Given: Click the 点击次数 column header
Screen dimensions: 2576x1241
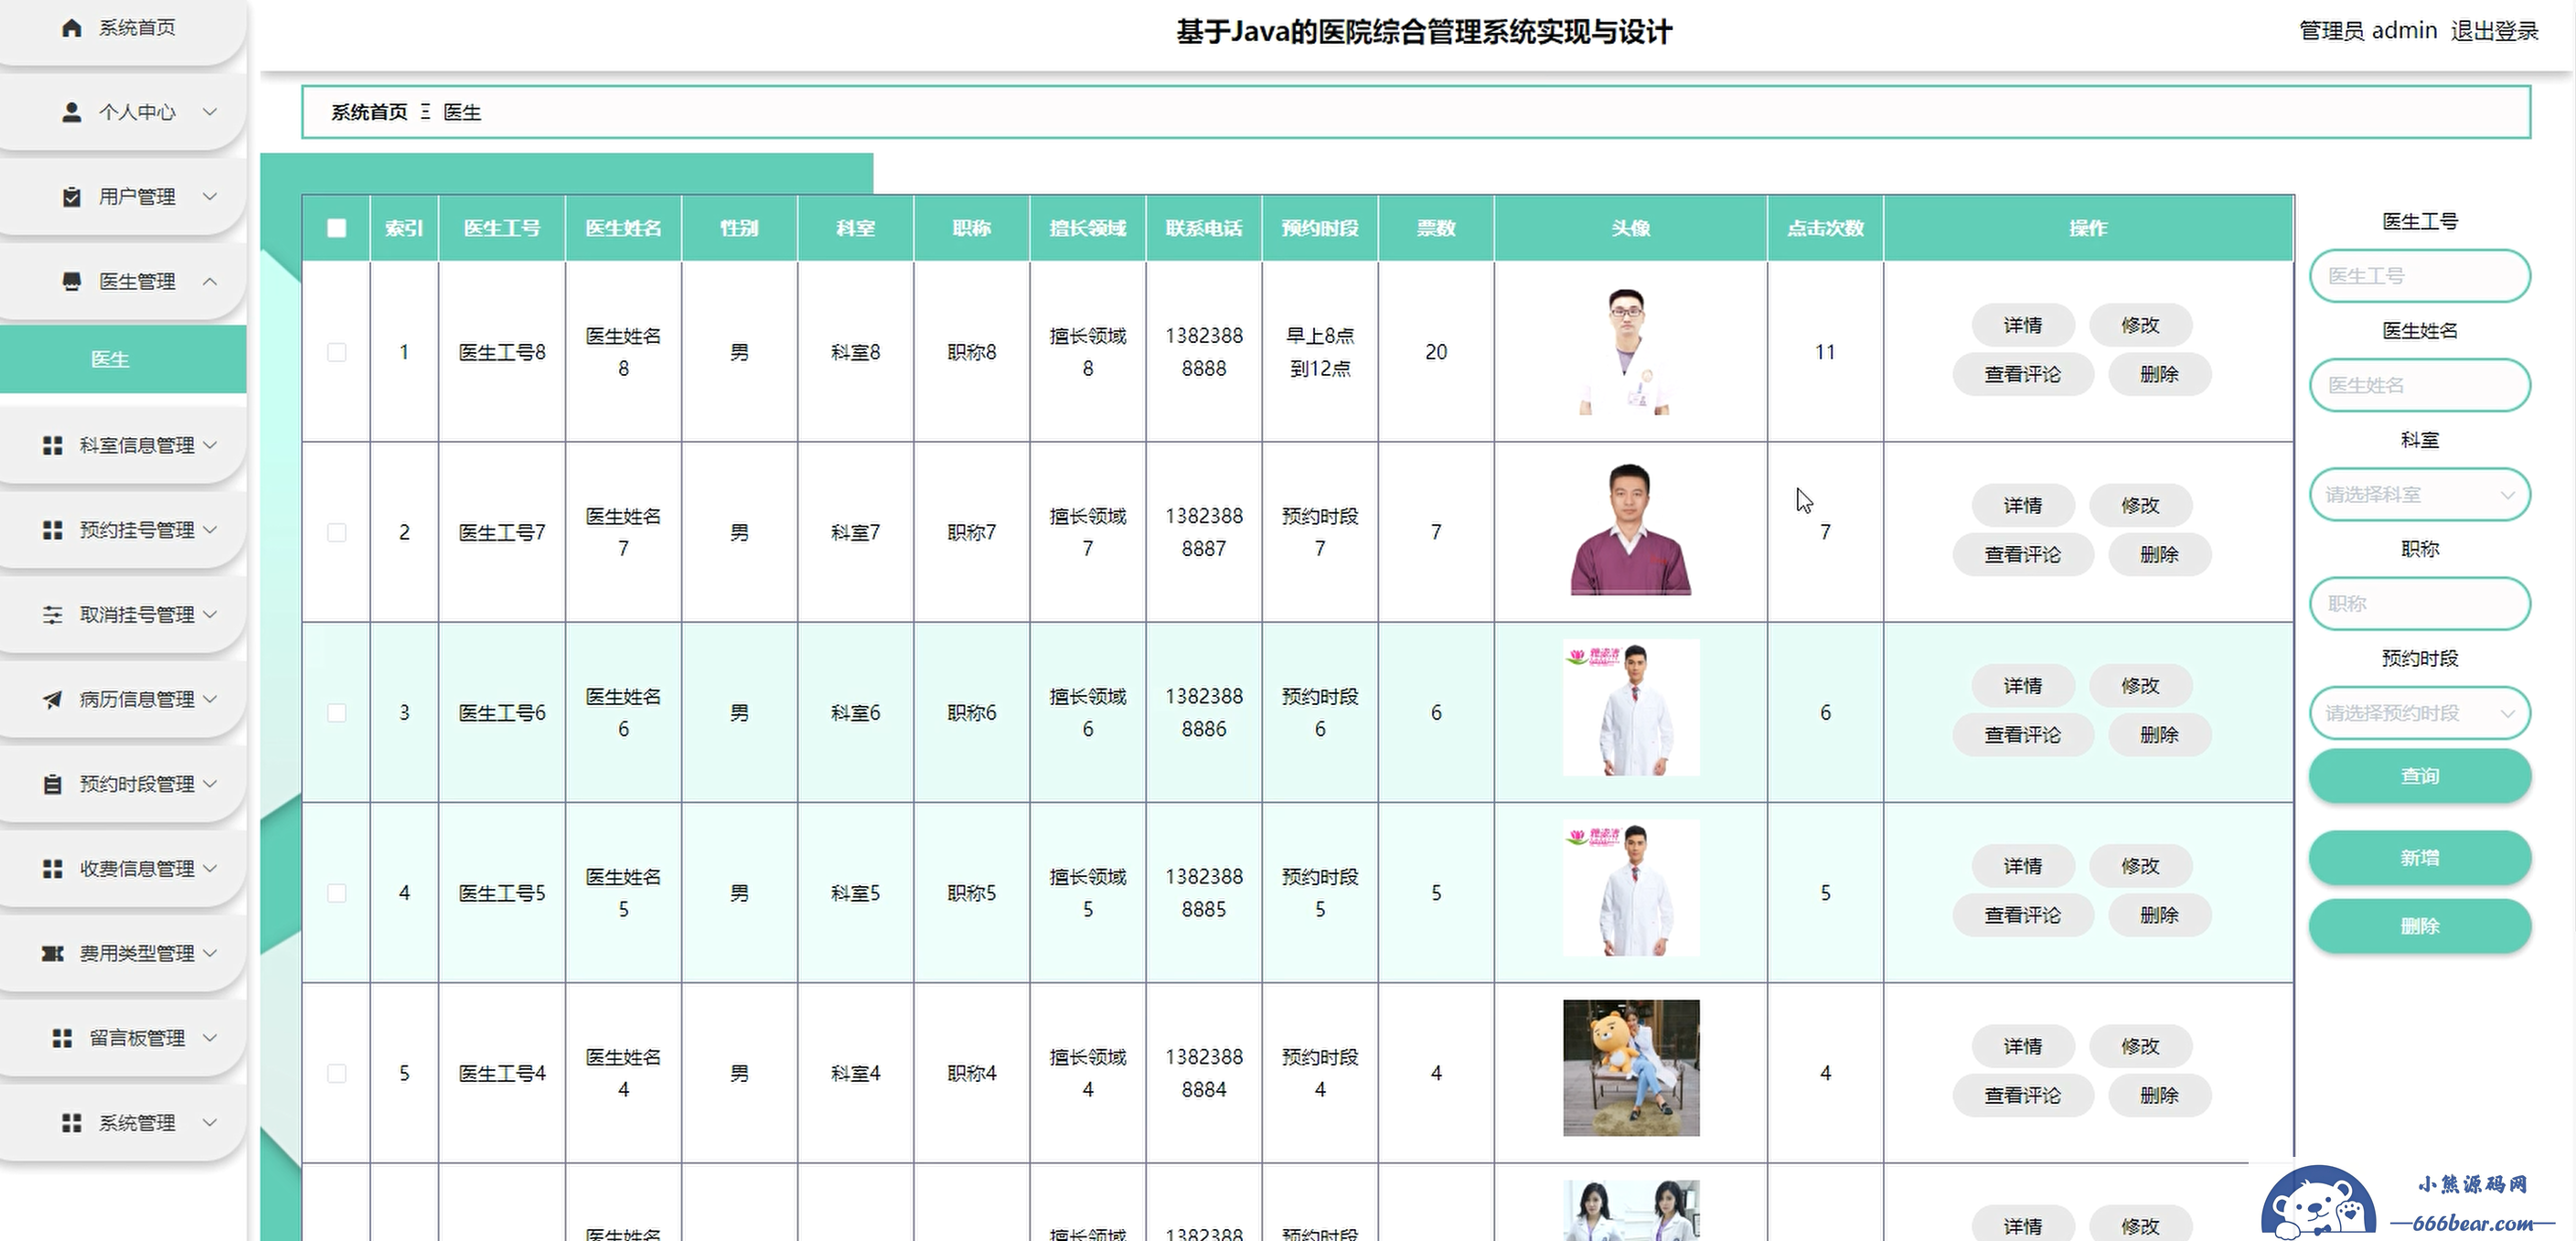Looking at the screenshot, I should 1825,228.
